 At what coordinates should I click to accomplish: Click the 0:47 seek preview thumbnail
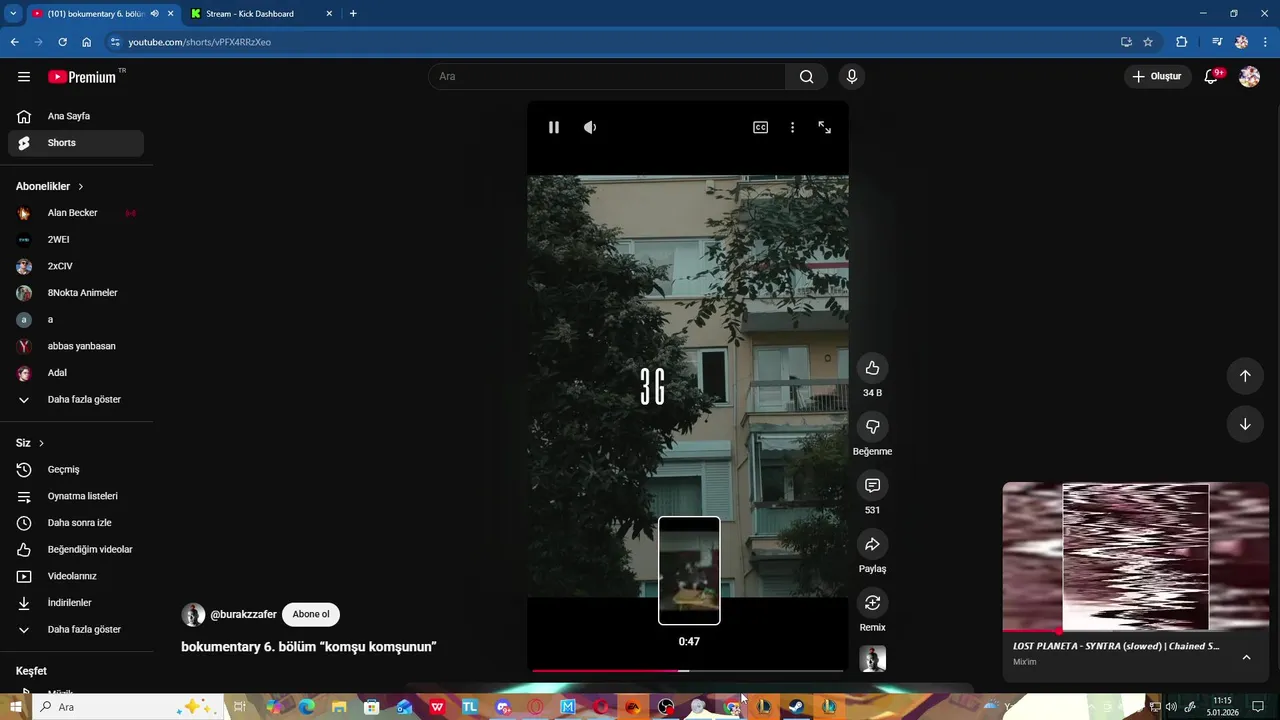pyautogui.click(x=689, y=571)
